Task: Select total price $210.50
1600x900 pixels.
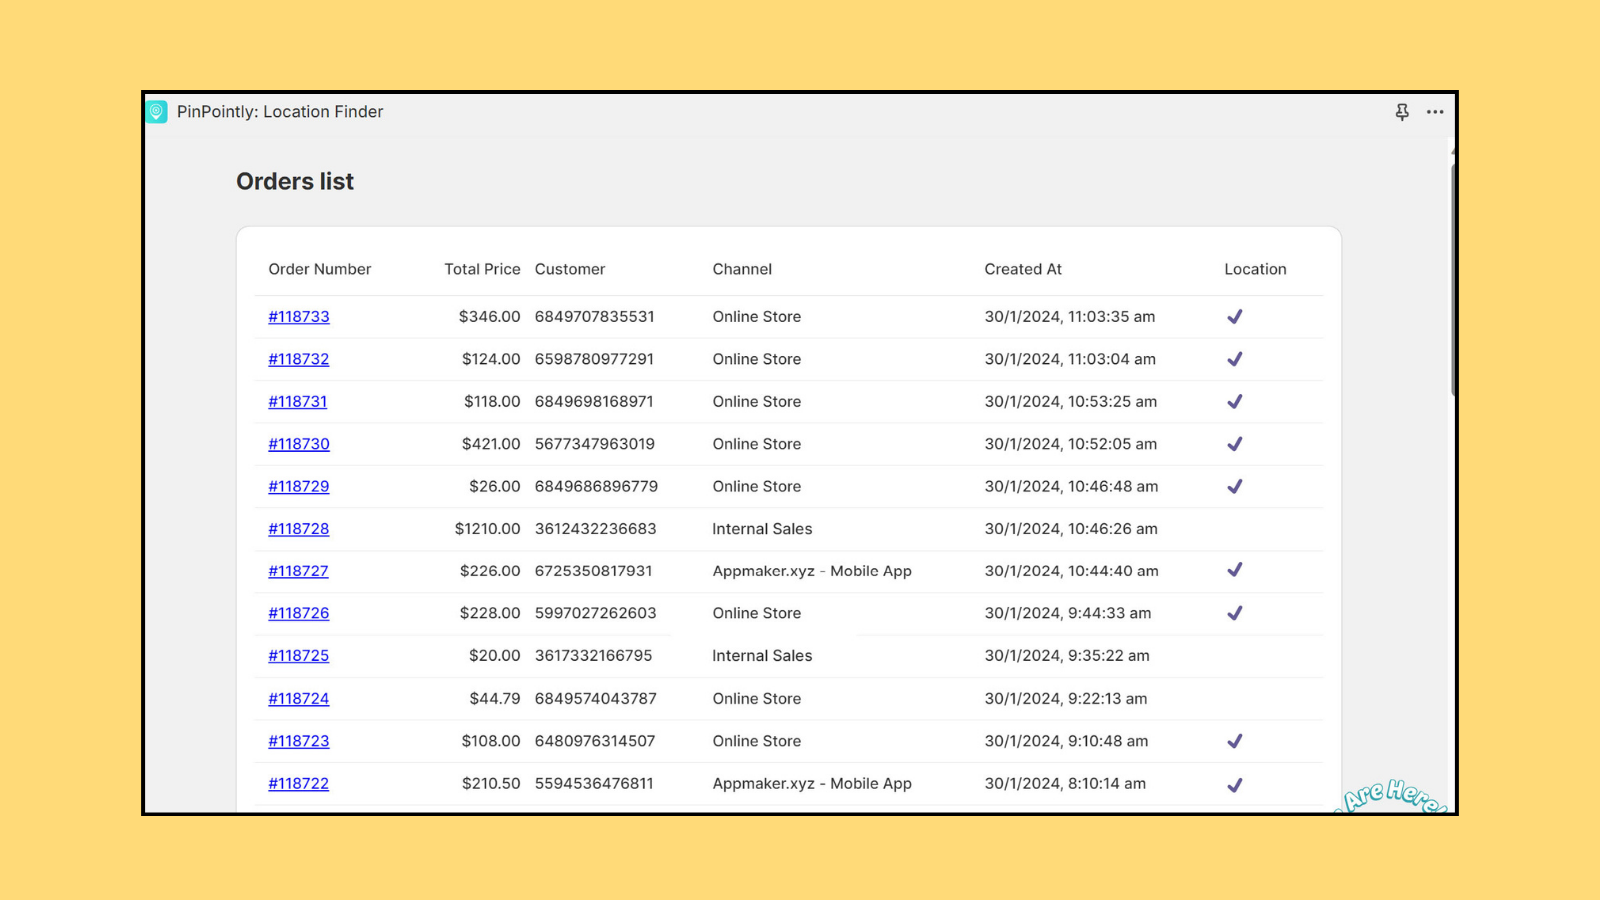Action: (491, 784)
